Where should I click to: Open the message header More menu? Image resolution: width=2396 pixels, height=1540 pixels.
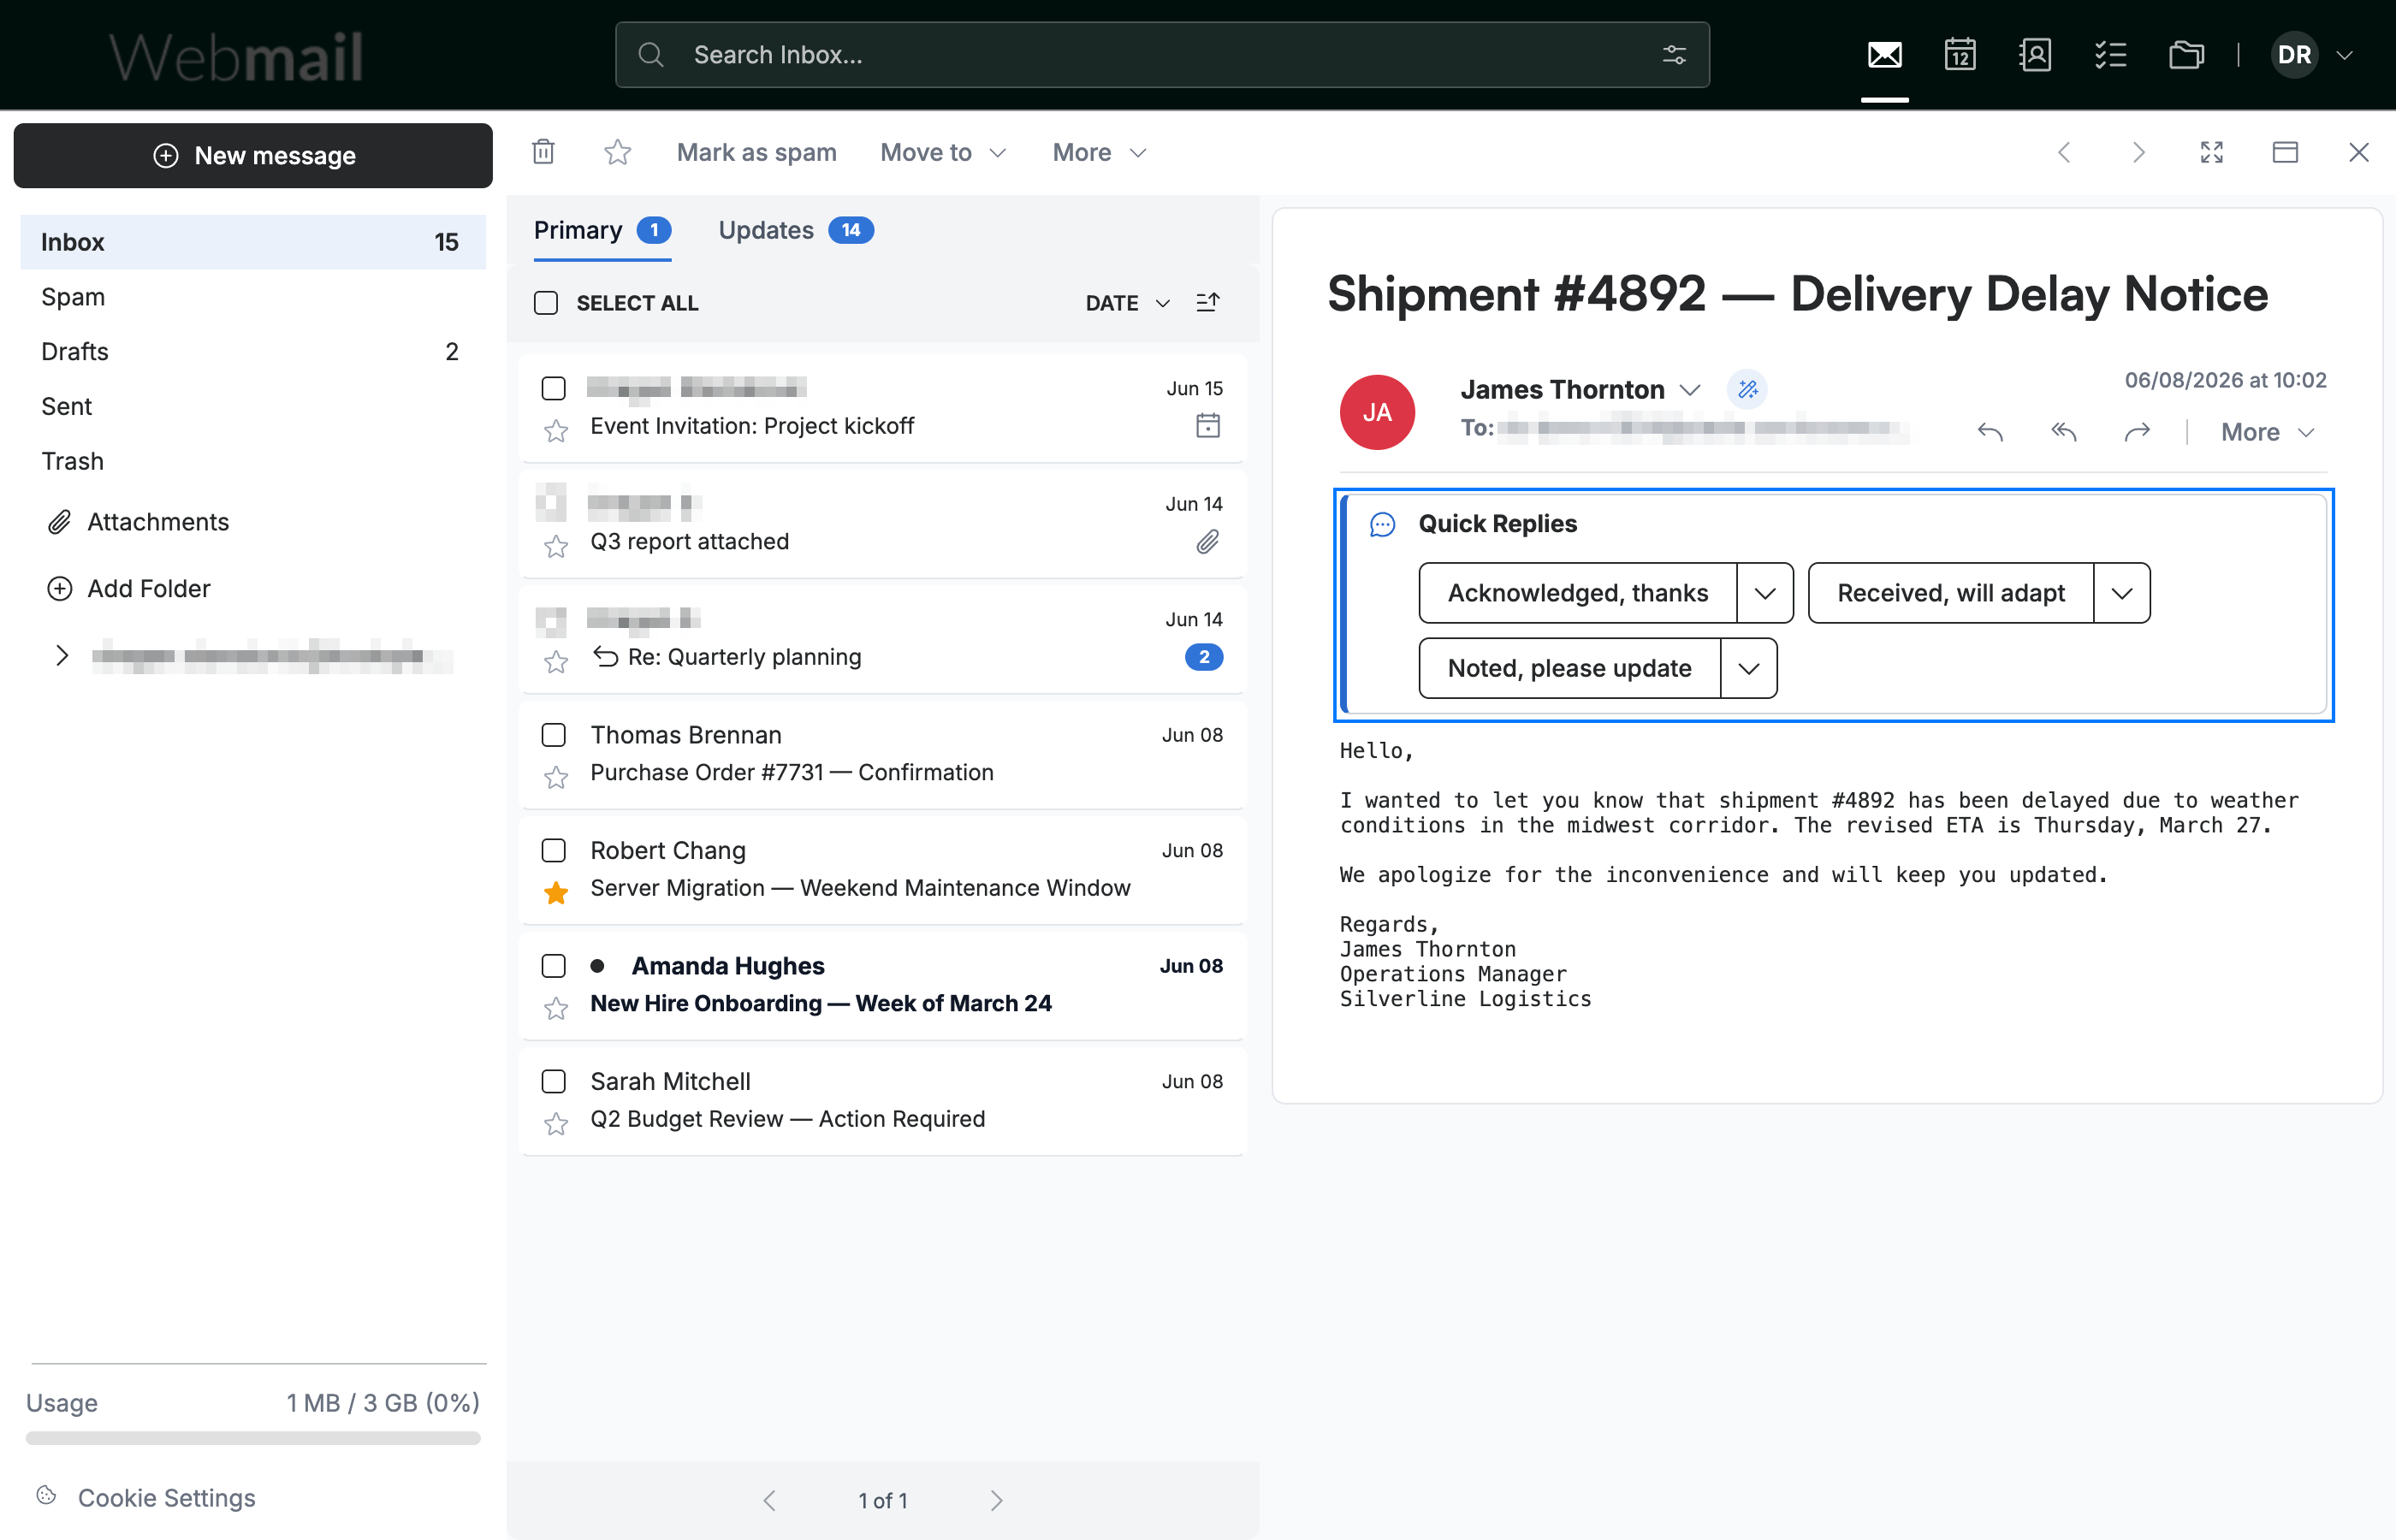point(2268,432)
